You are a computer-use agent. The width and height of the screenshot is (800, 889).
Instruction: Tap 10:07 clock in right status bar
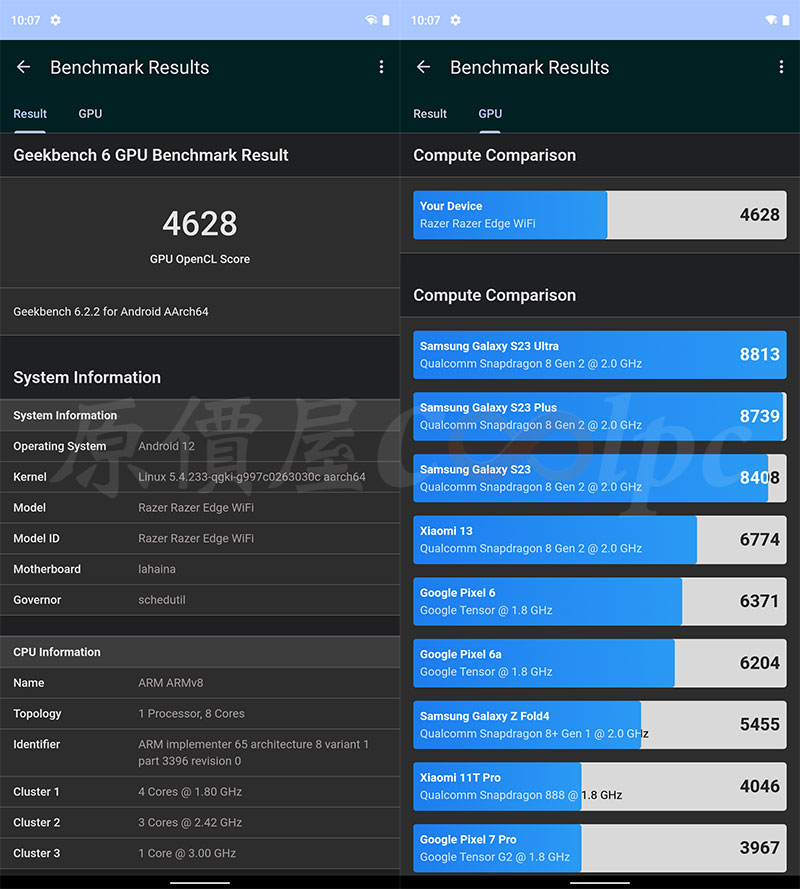tap(425, 20)
